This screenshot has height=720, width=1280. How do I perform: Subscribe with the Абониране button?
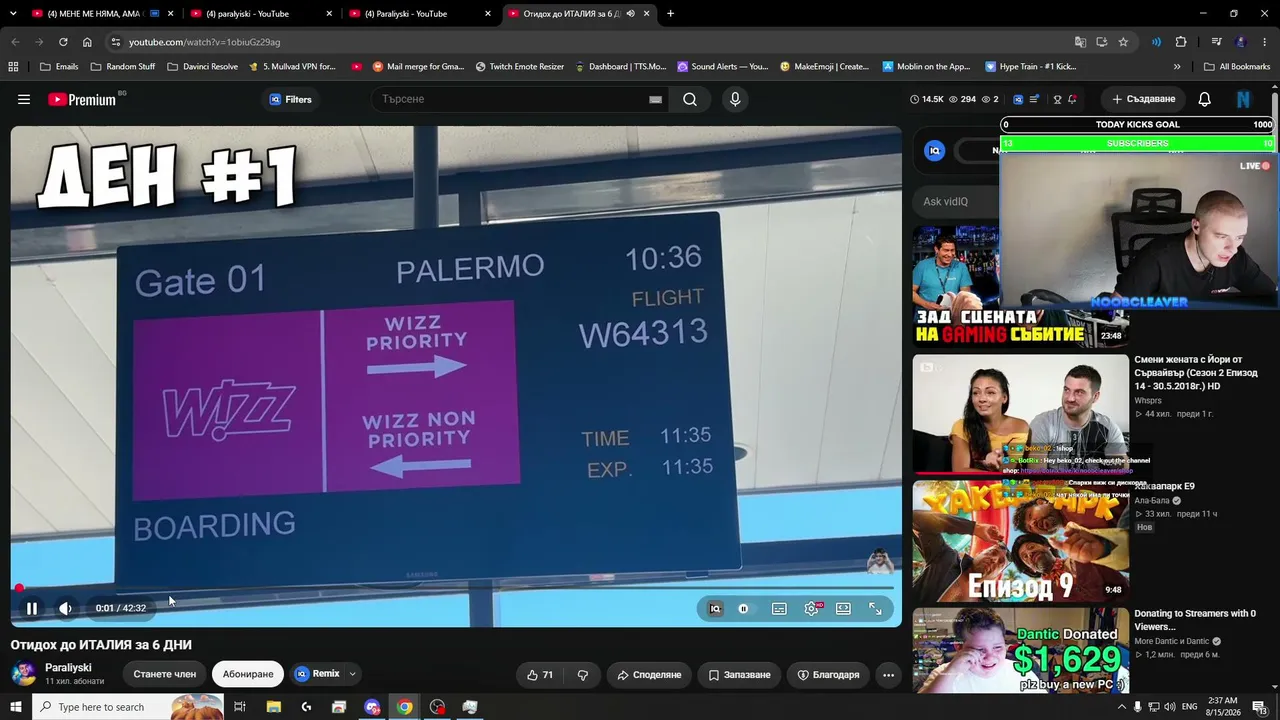(x=248, y=674)
